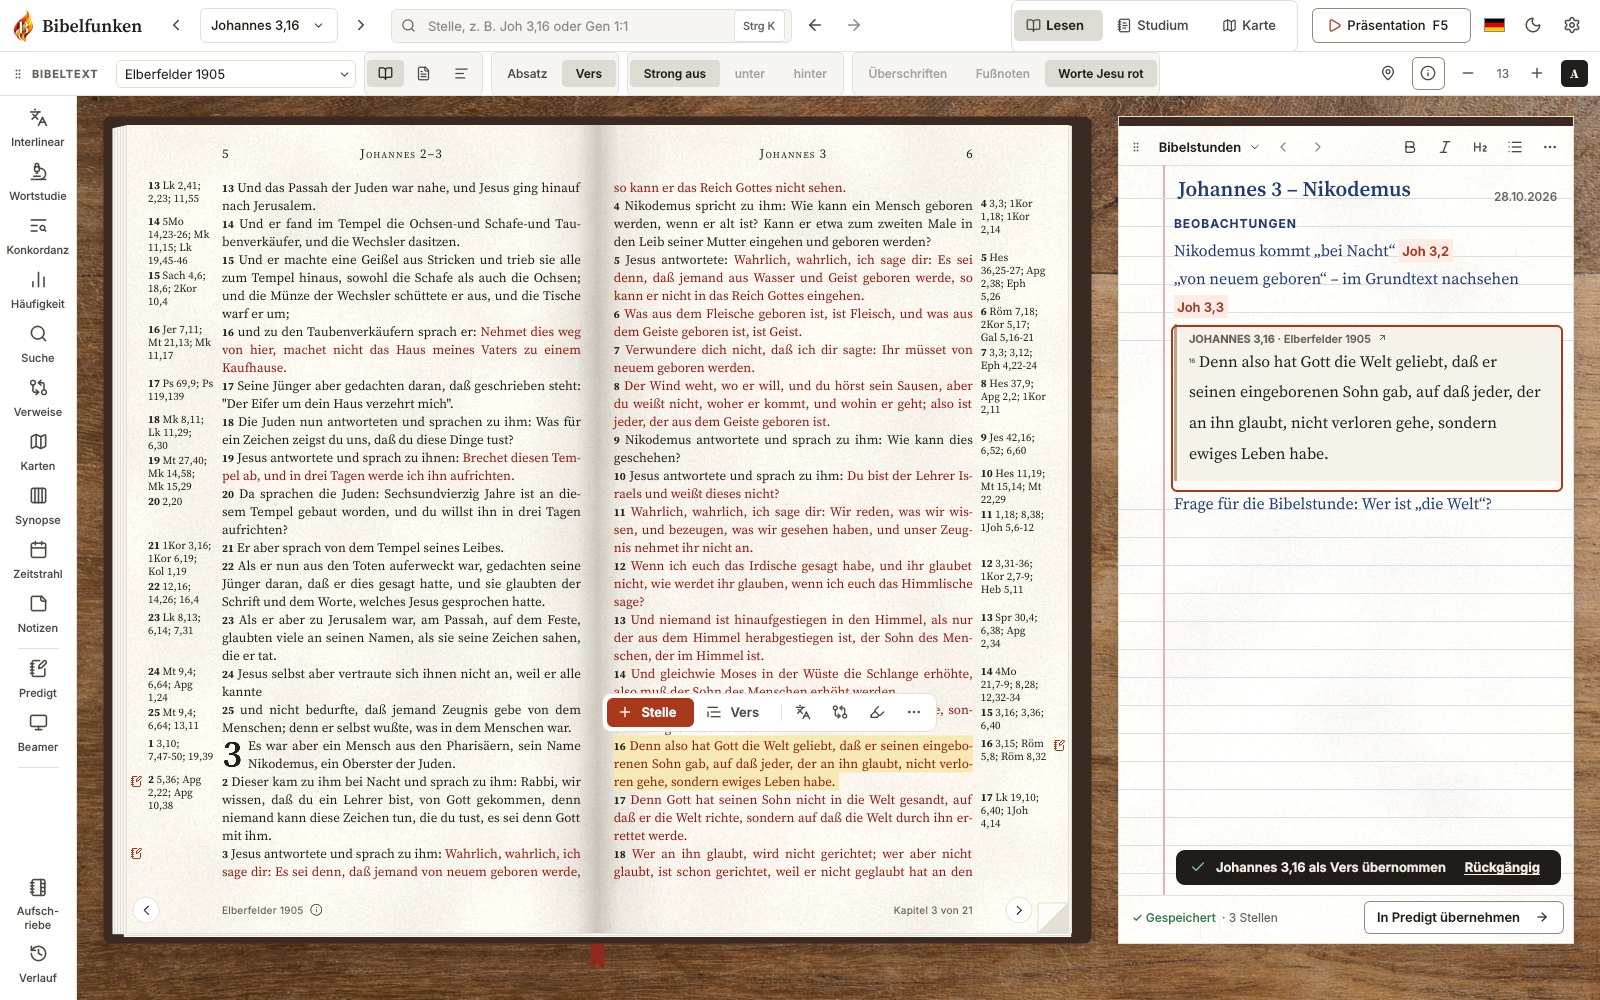Open the Wortstudie tool
Viewport: 1600px width, 1000px height.
click(38, 182)
